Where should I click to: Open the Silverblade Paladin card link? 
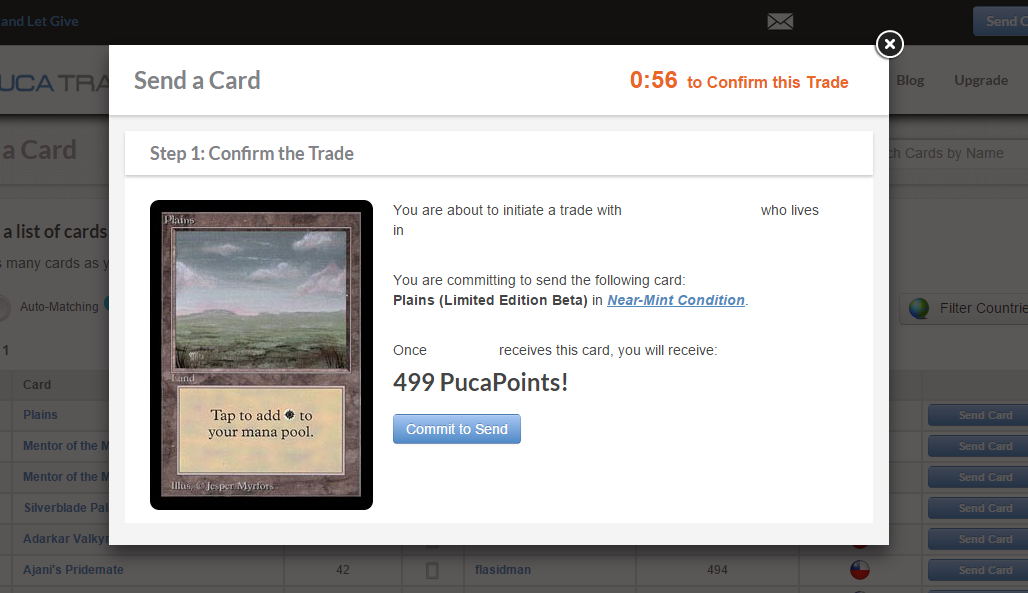click(x=66, y=508)
